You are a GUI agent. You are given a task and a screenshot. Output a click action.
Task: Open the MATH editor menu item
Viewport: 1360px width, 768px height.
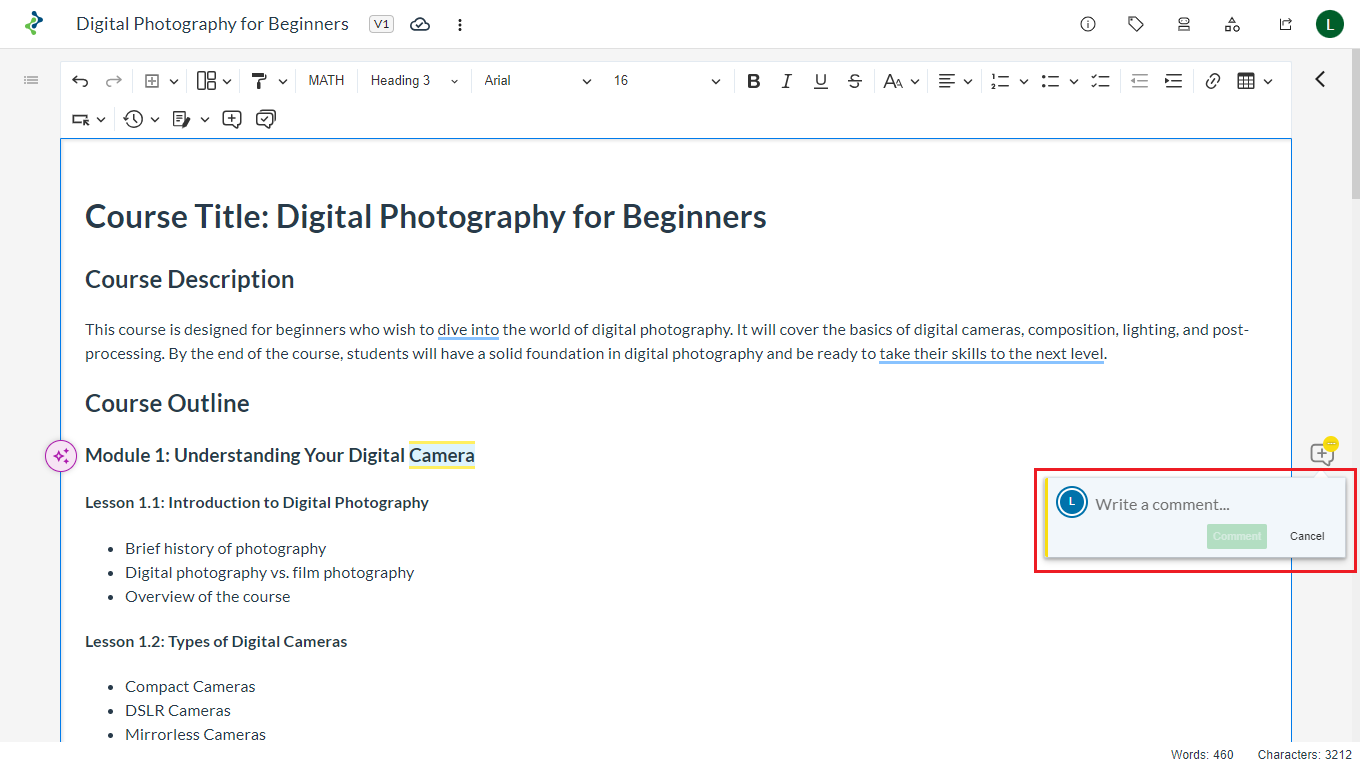(326, 81)
